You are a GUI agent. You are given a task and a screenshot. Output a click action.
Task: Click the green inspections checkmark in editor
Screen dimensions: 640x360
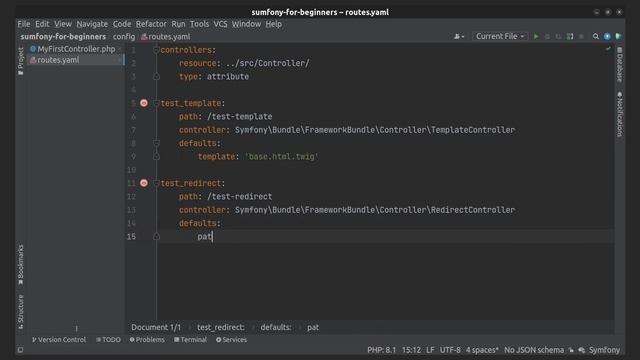point(608,49)
